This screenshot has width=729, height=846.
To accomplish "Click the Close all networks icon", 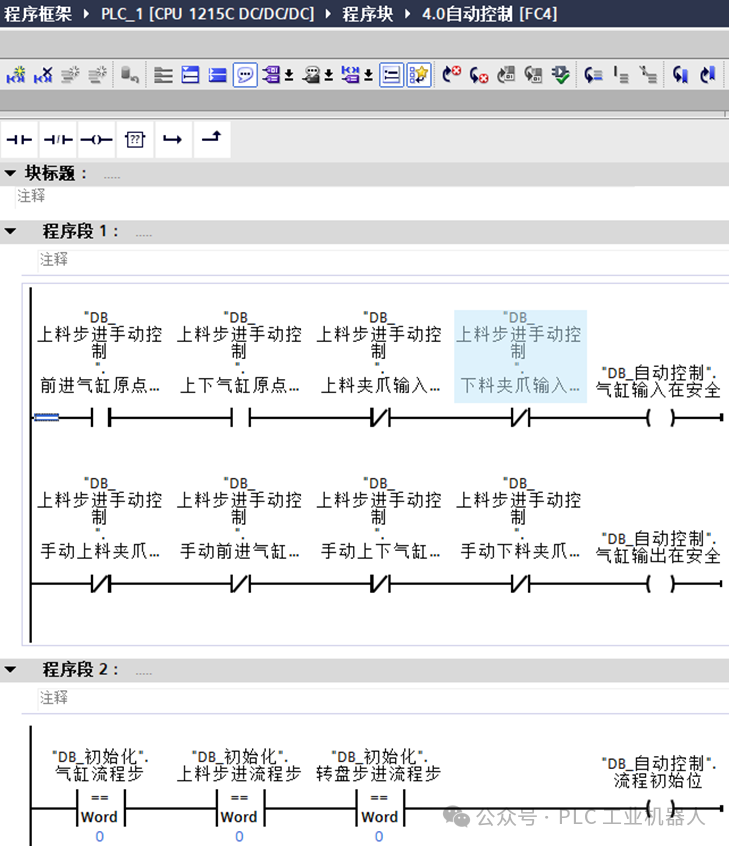I will tap(190, 74).
